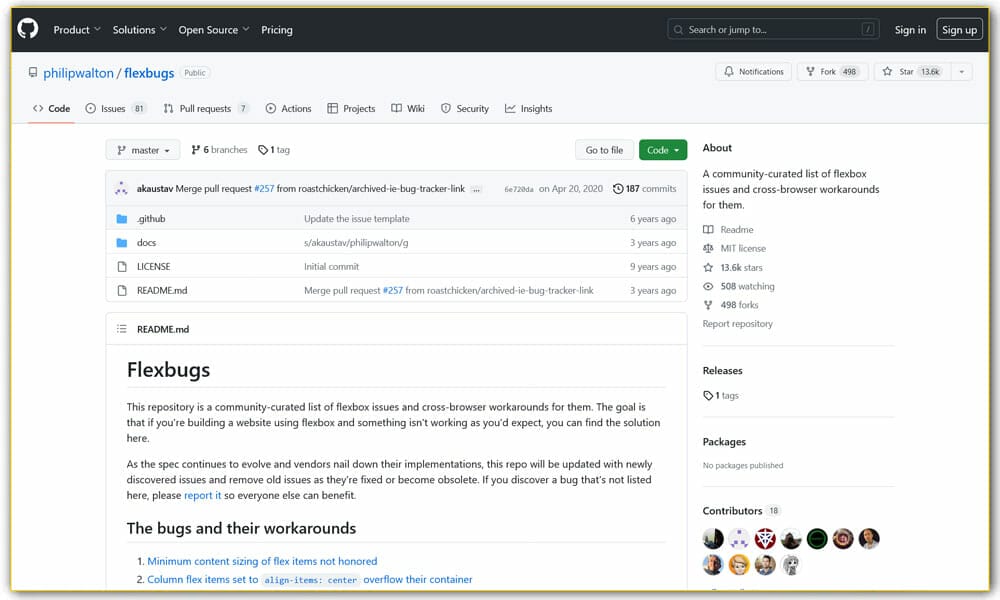Viewport: 1000px width, 600px height.
Task: Click the .github folder icon
Action: [x=122, y=219]
